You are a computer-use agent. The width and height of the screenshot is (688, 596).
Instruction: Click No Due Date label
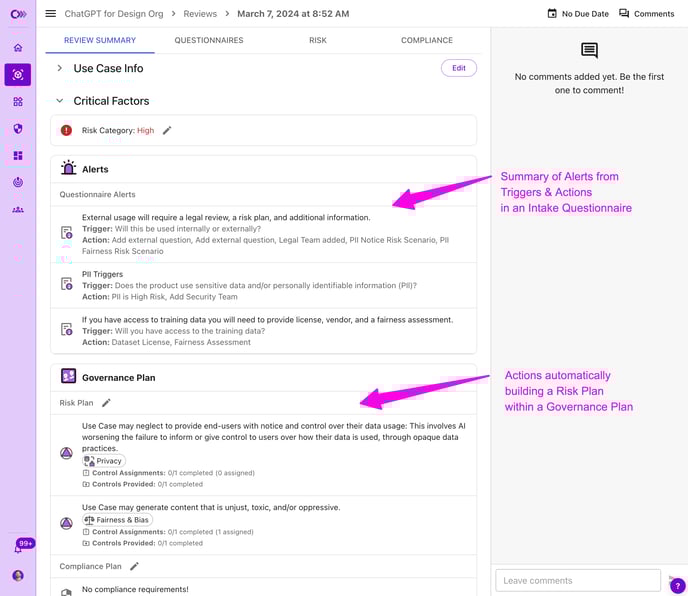pyautogui.click(x=585, y=14)
